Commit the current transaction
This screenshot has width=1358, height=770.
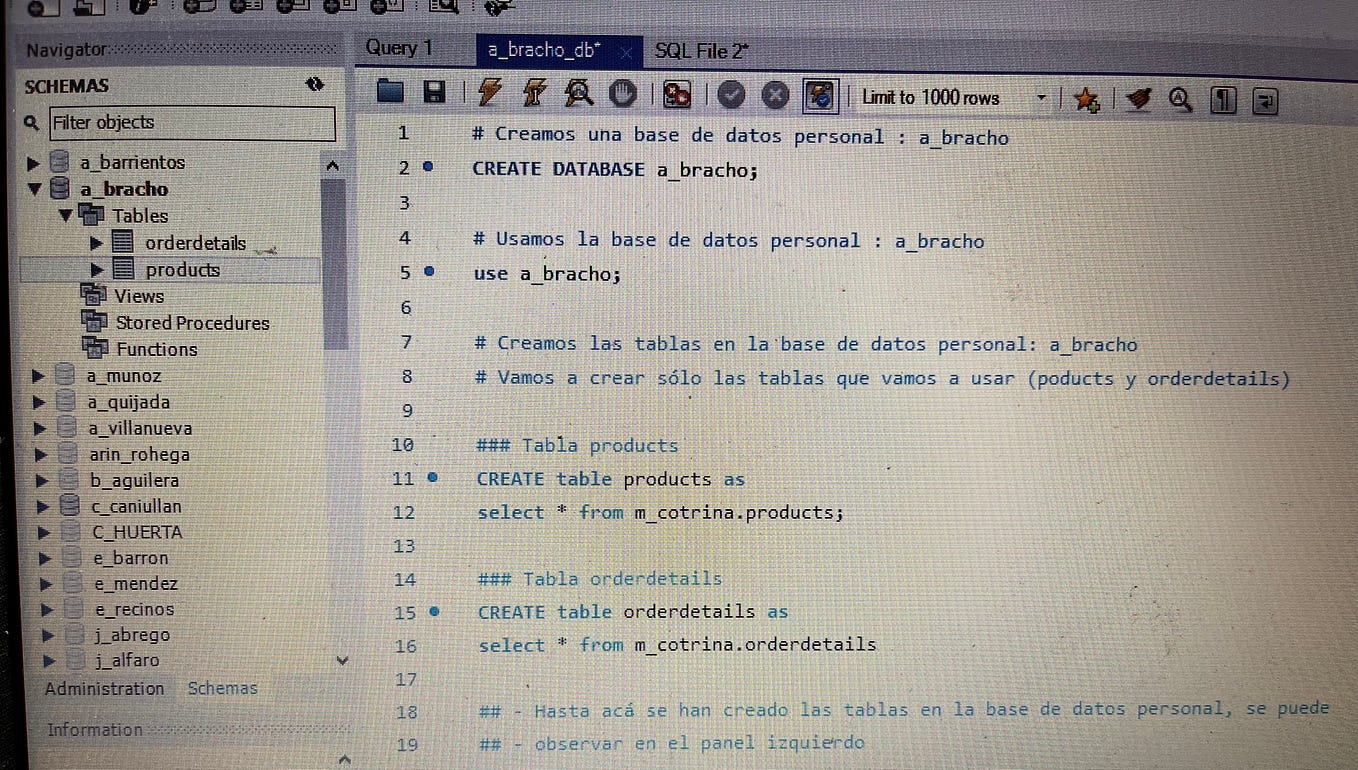(730, 95)
